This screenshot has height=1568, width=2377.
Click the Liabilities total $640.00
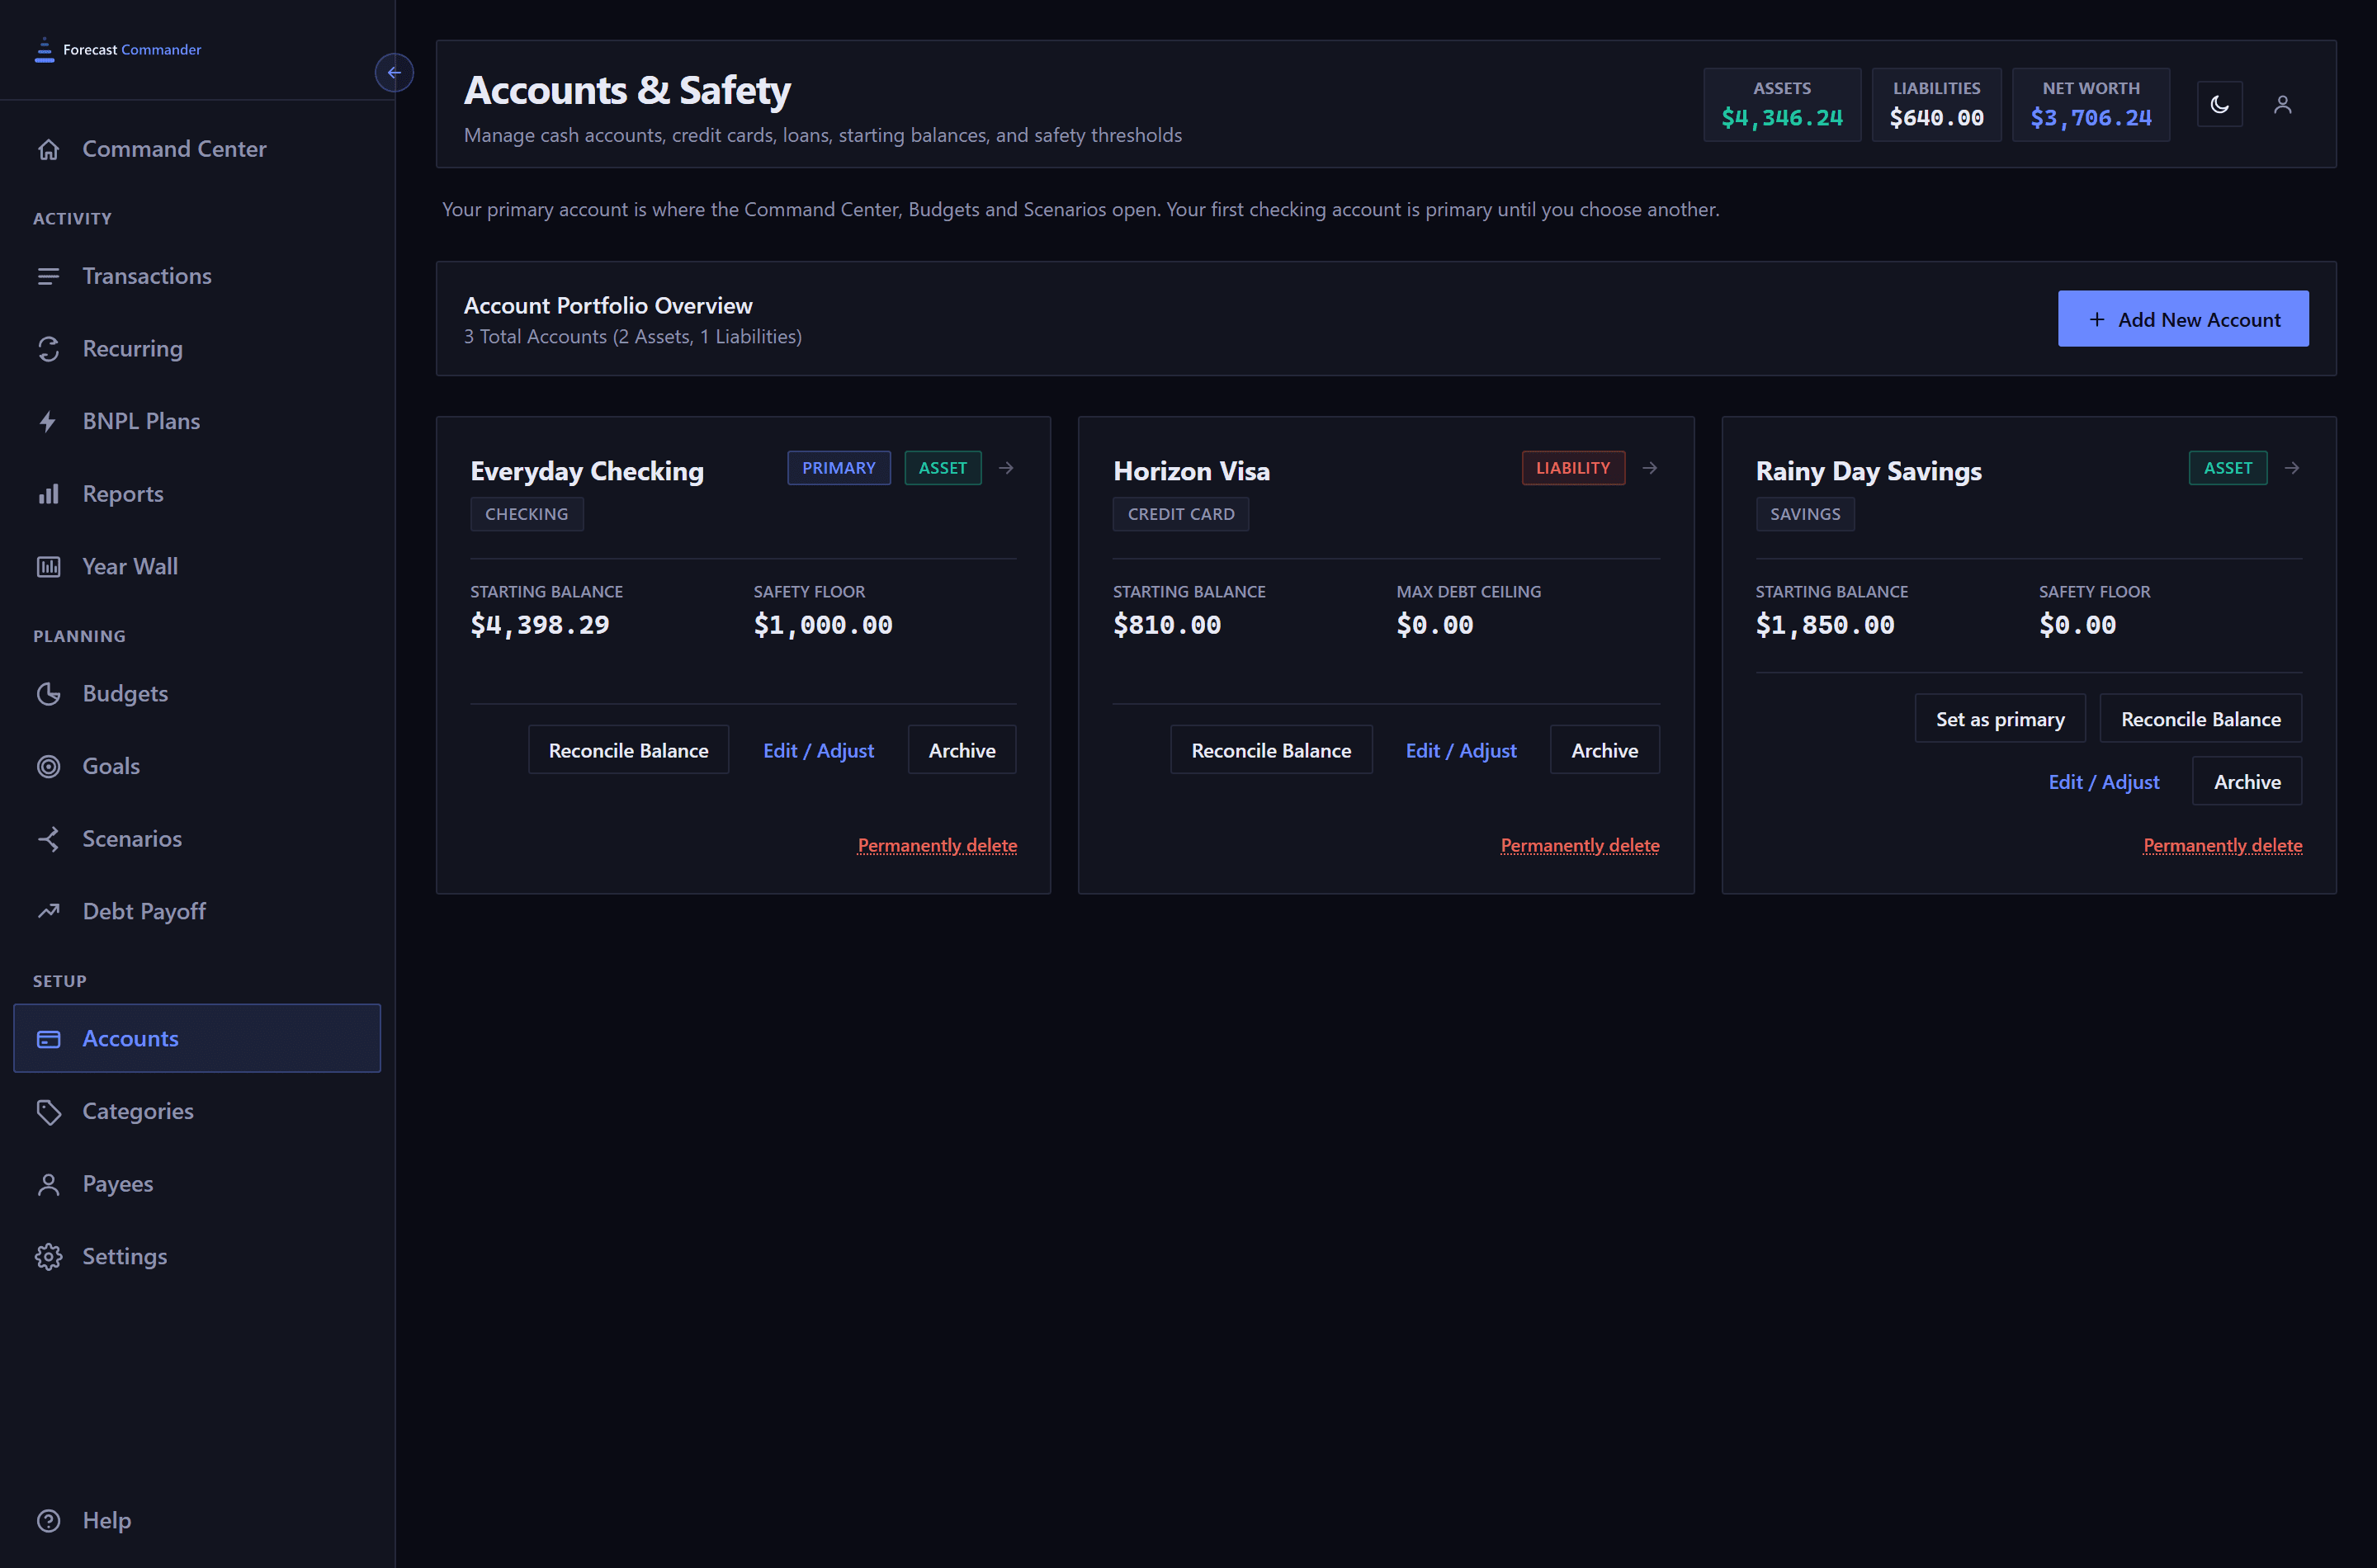(x=1936, y=118)
